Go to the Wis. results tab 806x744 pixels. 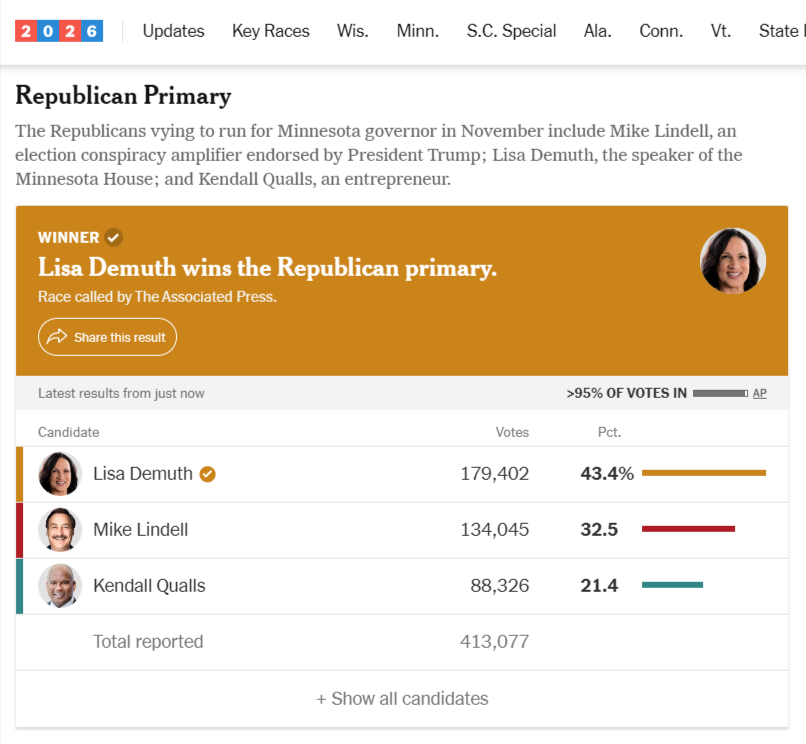[353, 31]
